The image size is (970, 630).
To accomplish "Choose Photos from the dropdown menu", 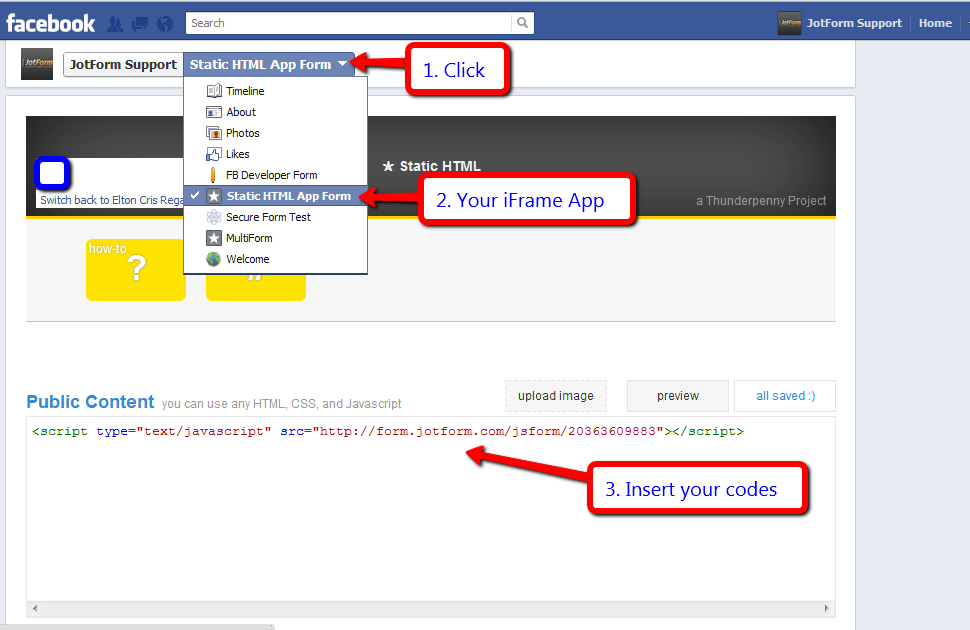I will [x=243, y=133].
